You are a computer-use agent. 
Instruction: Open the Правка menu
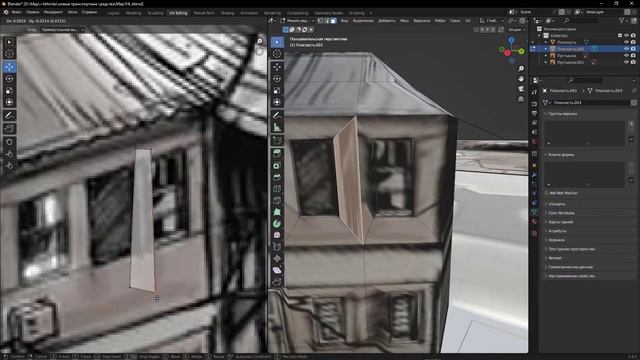pos(33,12)
